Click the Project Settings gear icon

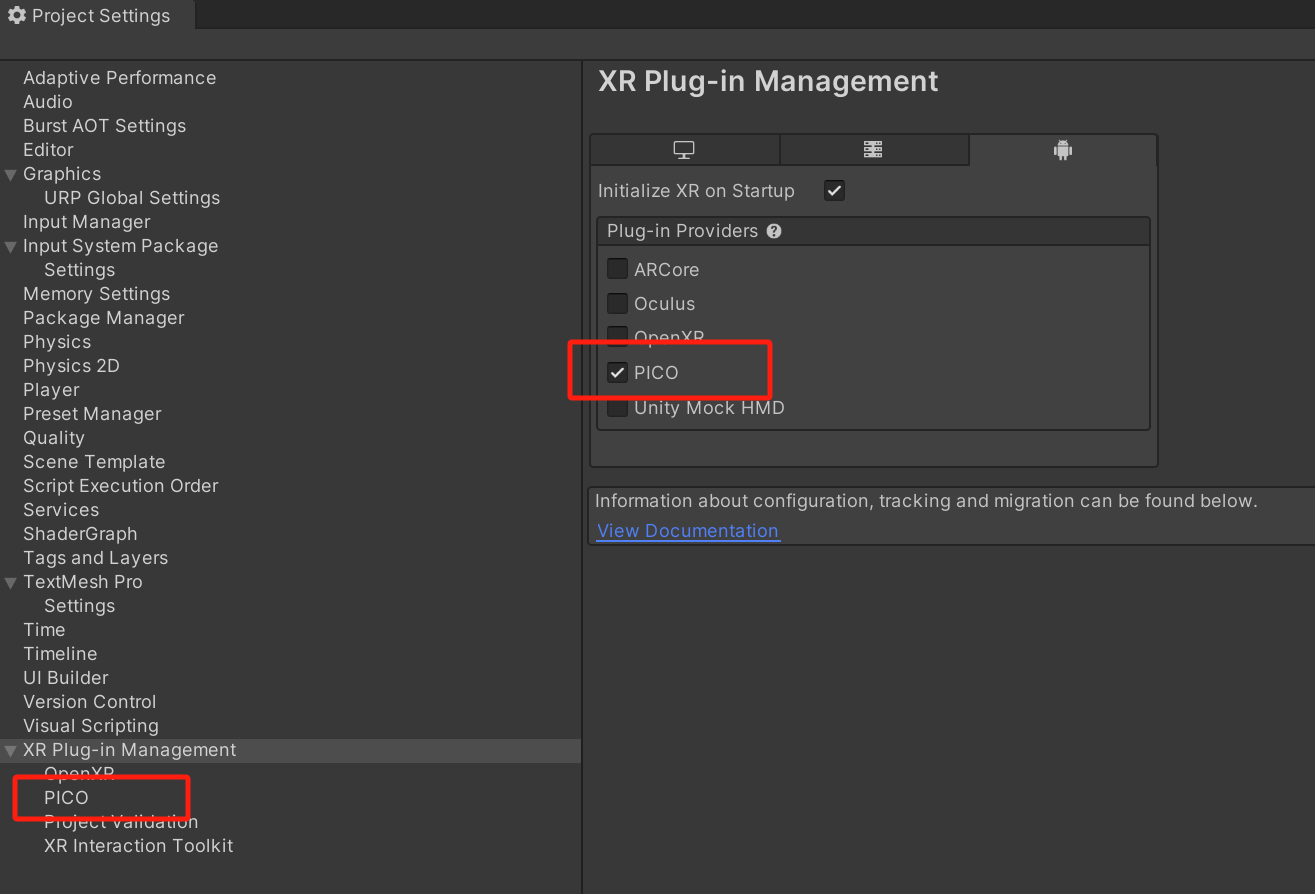[17, 16]
